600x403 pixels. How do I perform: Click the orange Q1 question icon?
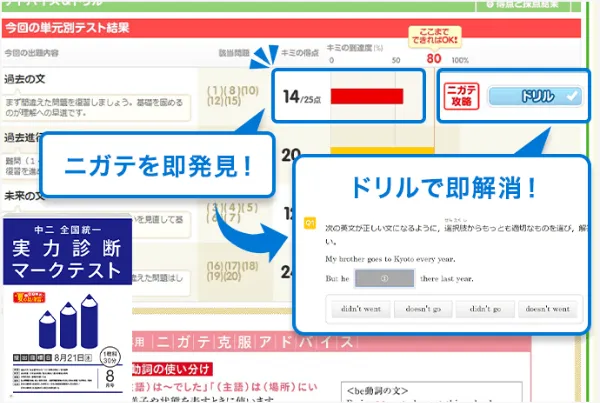[x=310, y=220]
